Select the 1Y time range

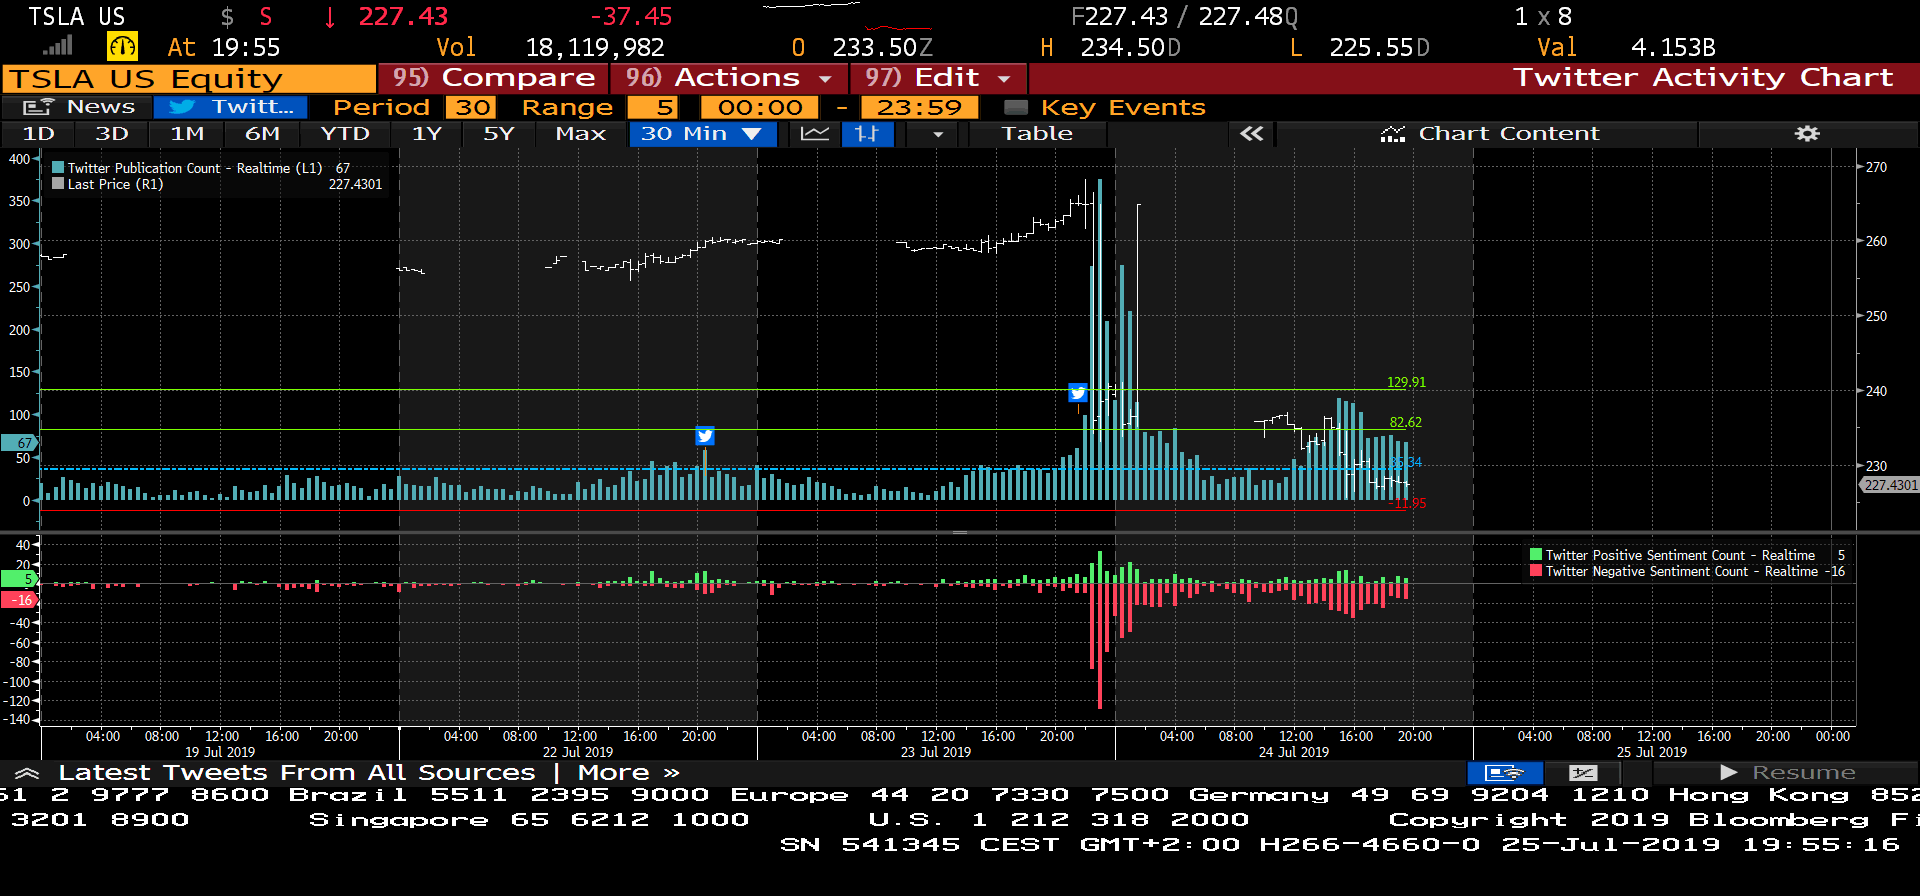click(427, 134)
